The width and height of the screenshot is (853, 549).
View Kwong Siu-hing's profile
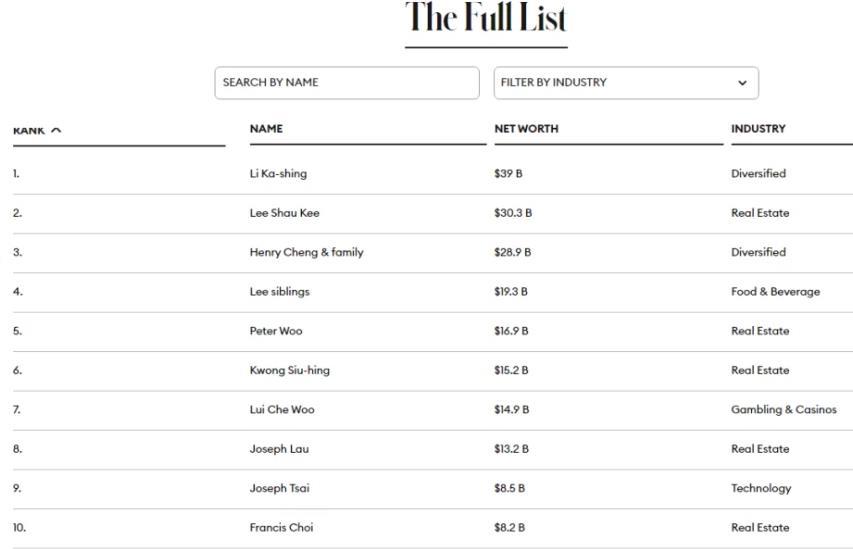289,370
